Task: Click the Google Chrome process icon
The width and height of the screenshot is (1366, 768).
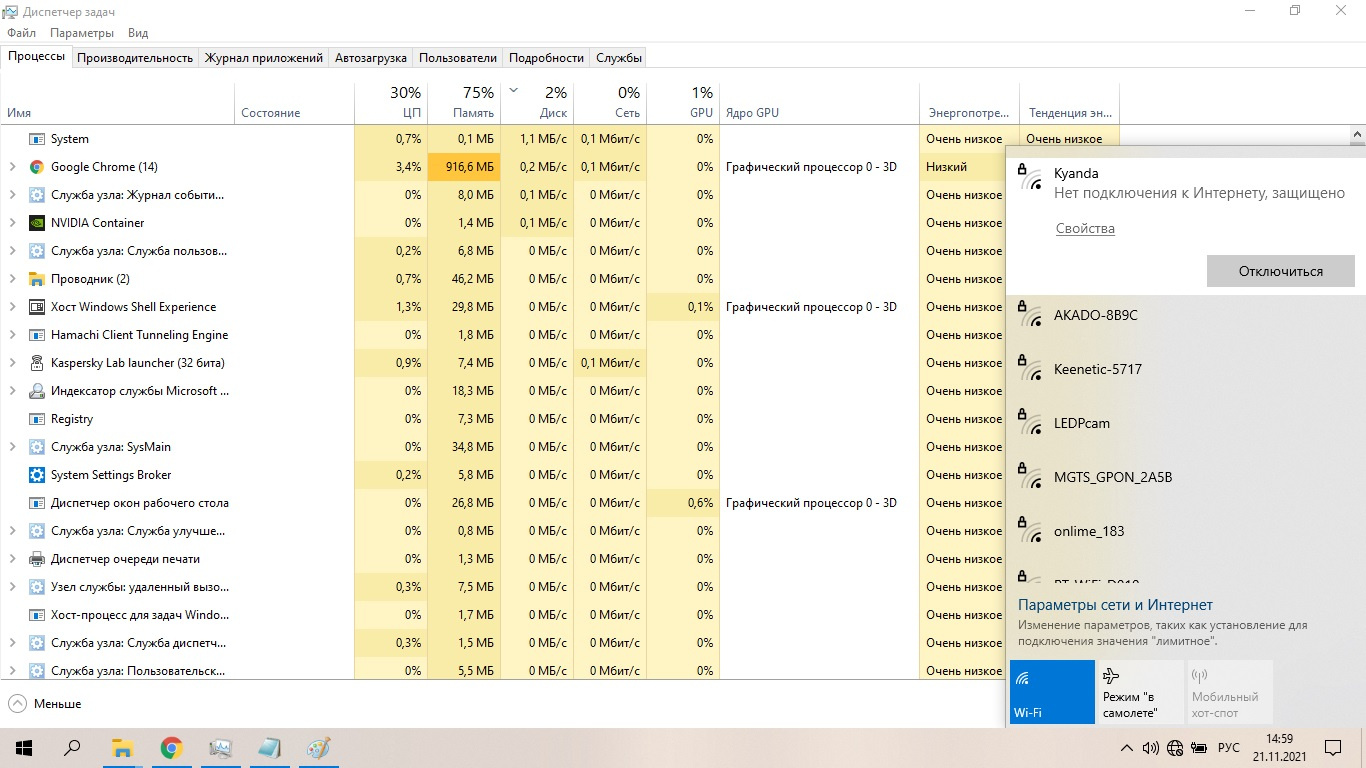Action: (37, 167)
